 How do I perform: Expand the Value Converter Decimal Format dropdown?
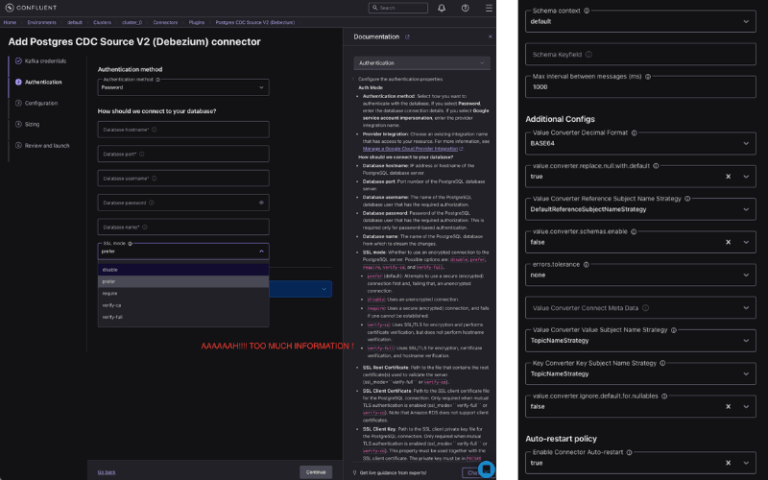639,142
